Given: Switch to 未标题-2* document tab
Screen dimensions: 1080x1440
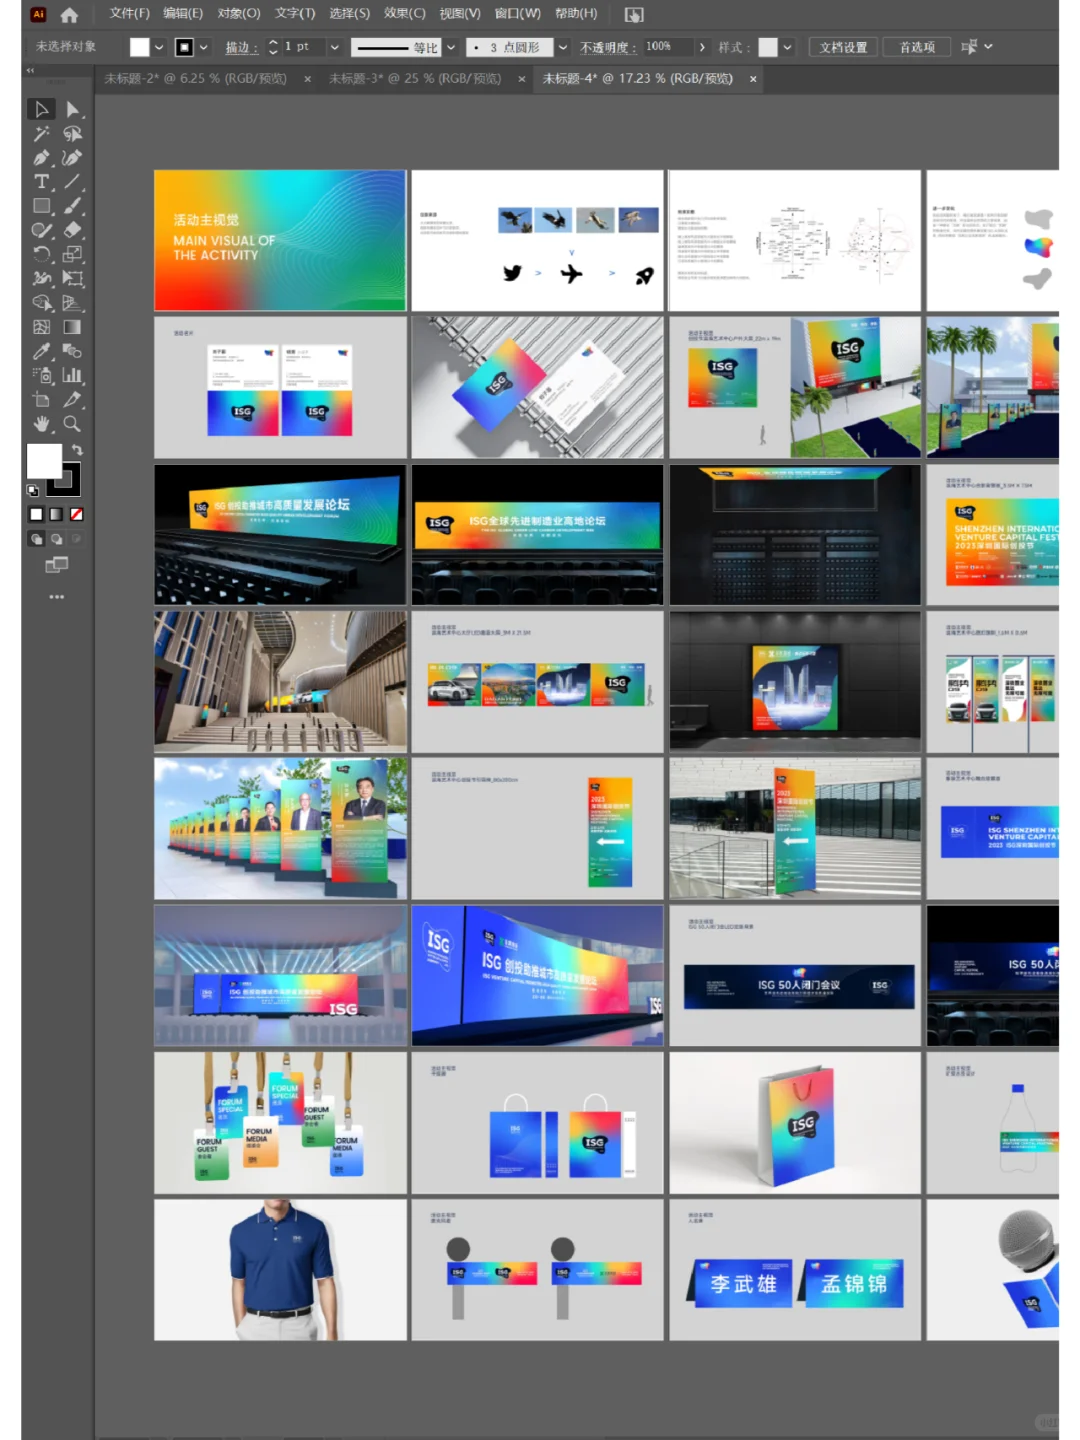Looking at the screenshot, I should (x=195, y=78).
